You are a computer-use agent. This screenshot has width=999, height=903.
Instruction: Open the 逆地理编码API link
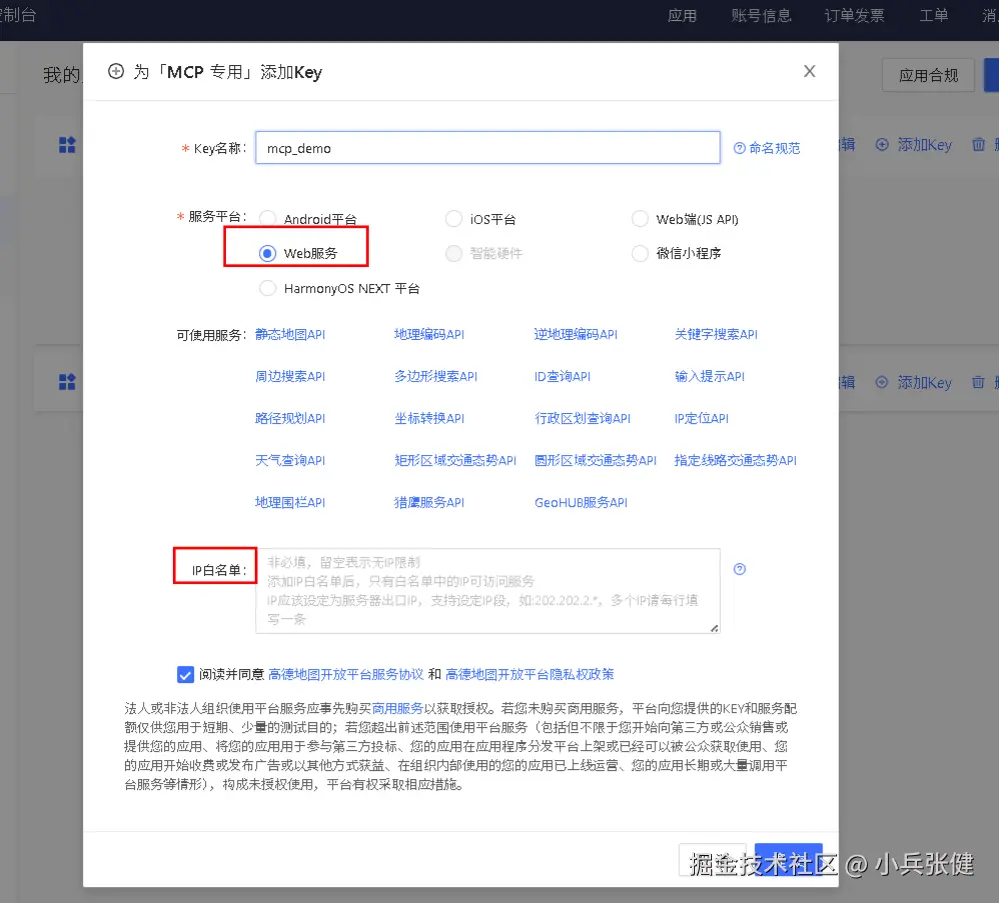576,335
